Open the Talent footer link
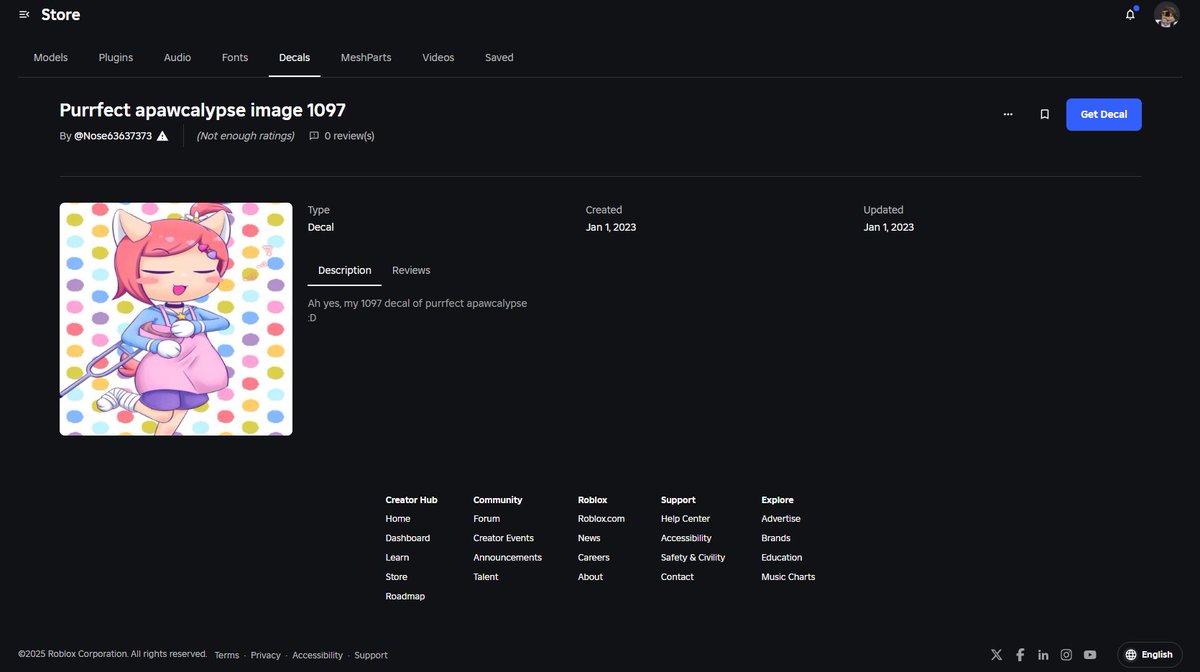 click(486, 577)
